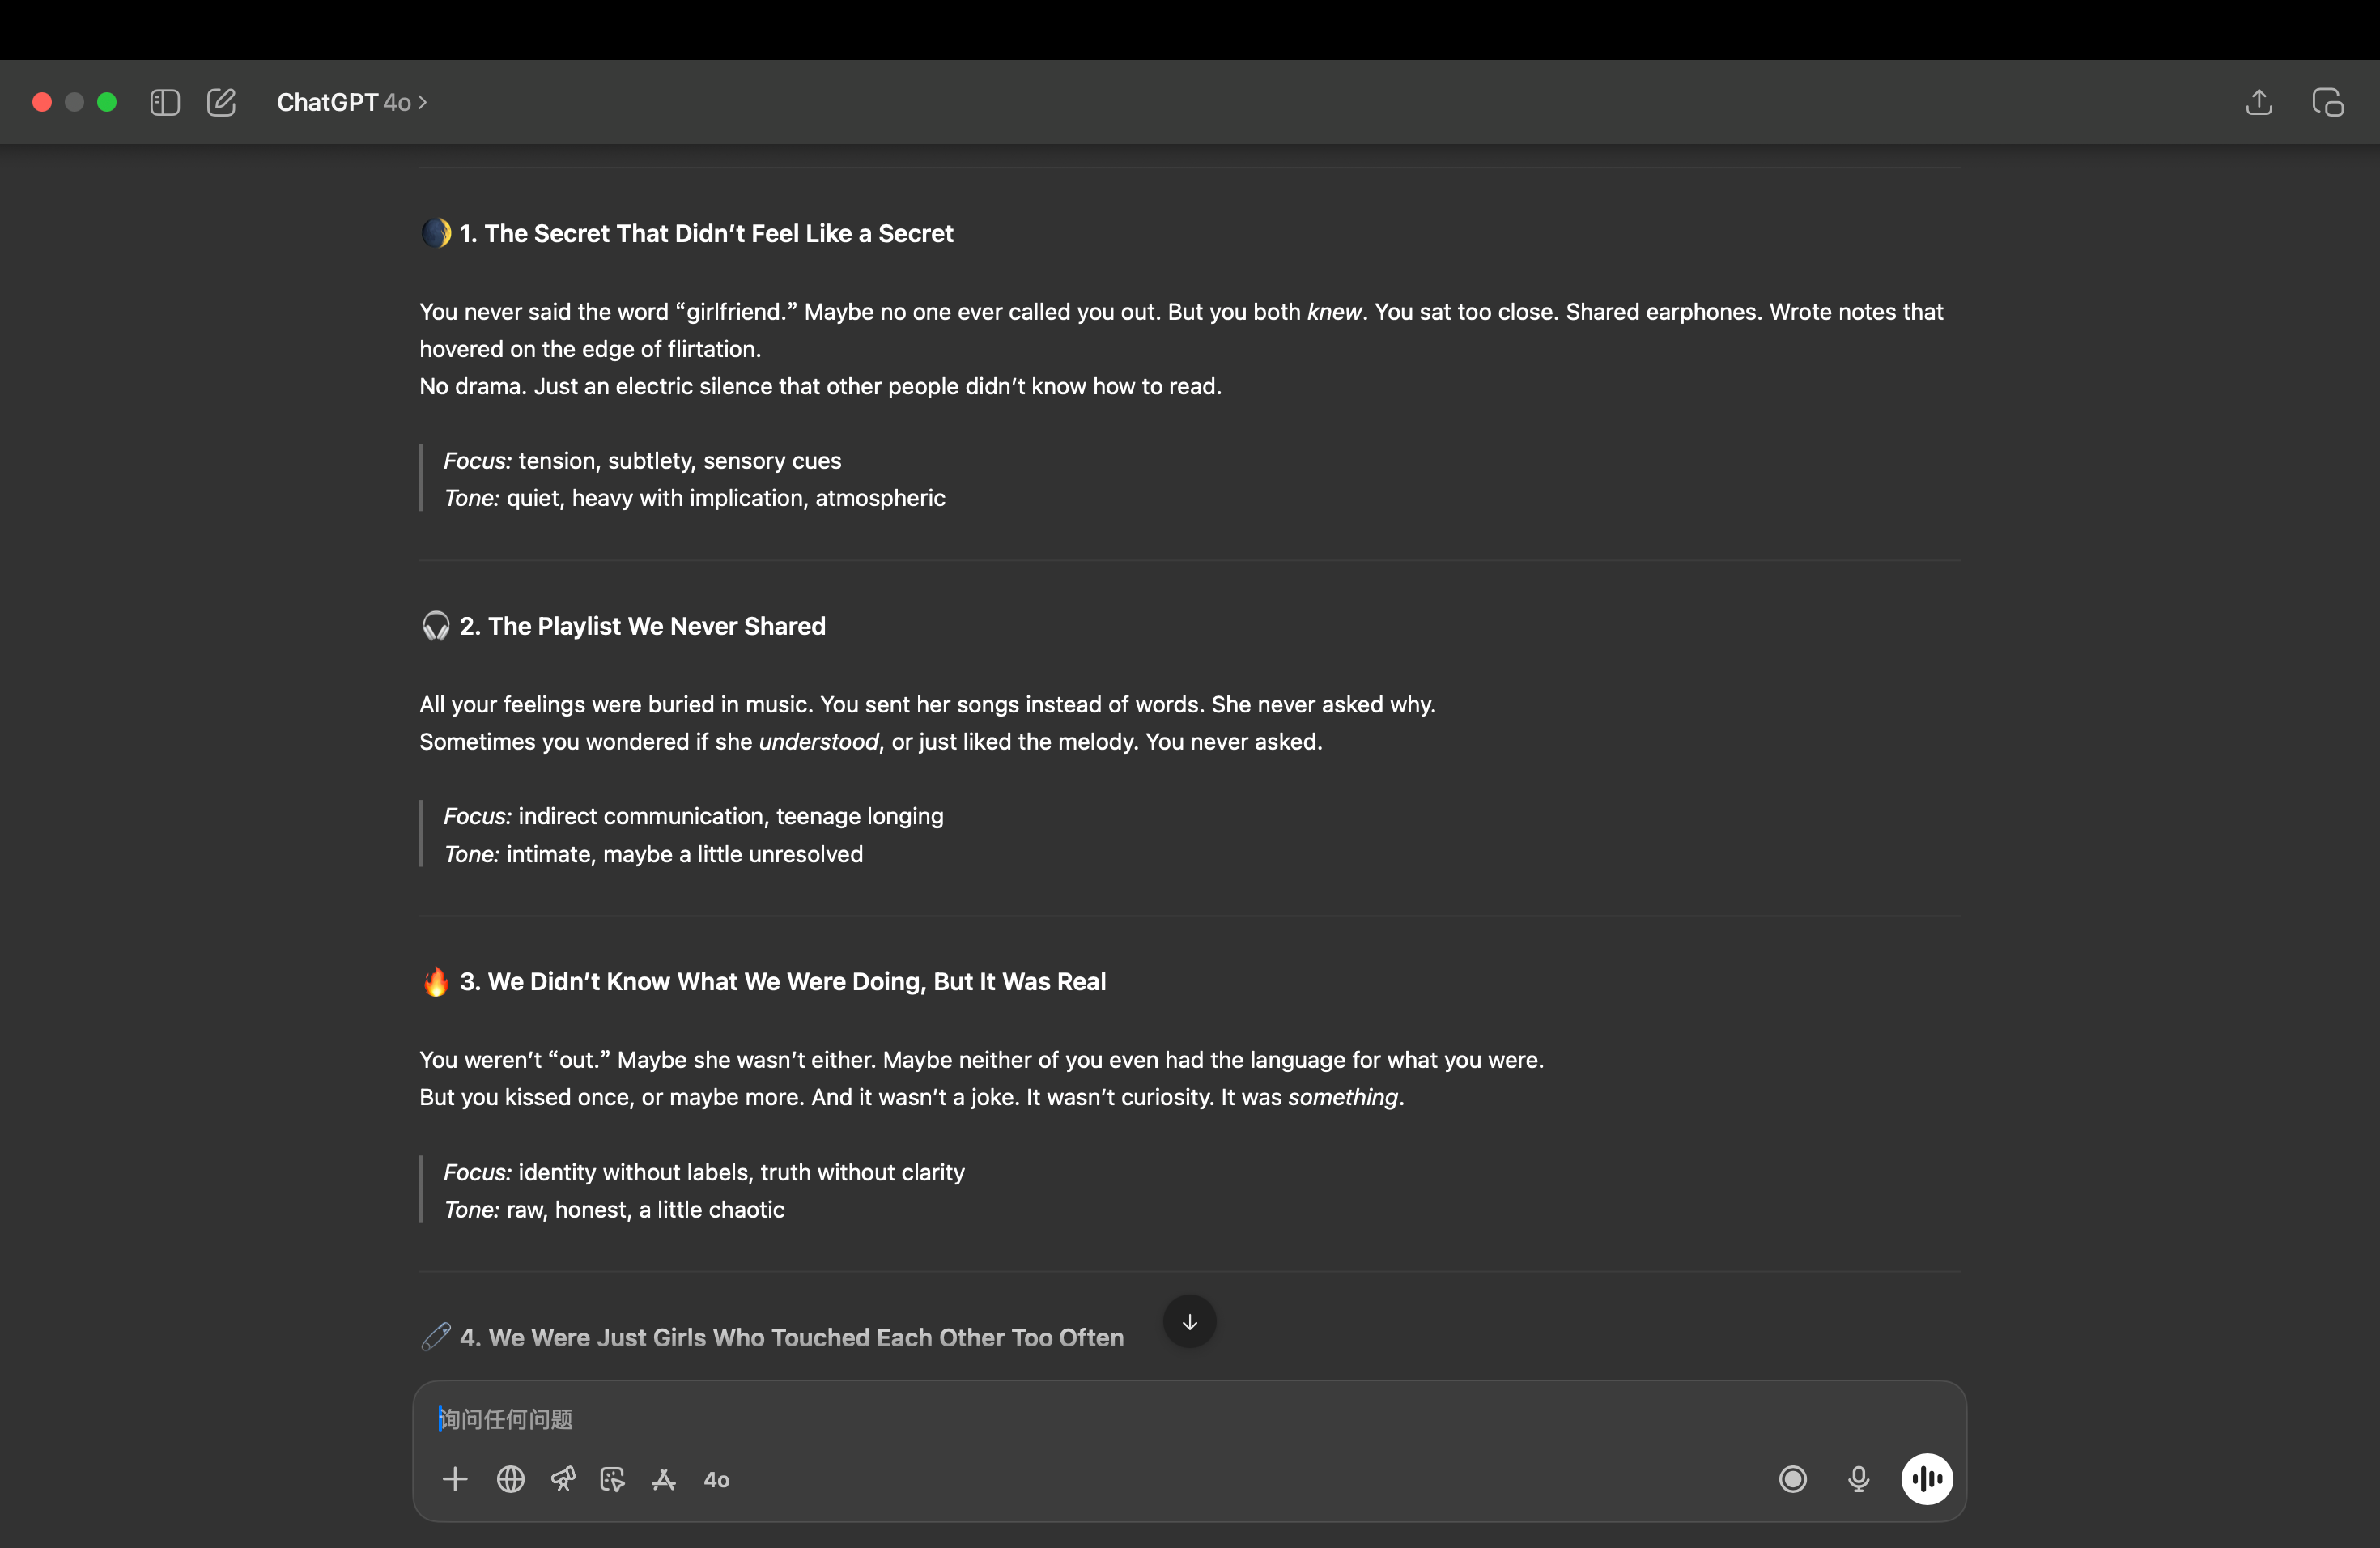Click the scroll-to-bottom arrow button
This screenshot has height=1548, width=2380.
[x=1189, y=1322]
